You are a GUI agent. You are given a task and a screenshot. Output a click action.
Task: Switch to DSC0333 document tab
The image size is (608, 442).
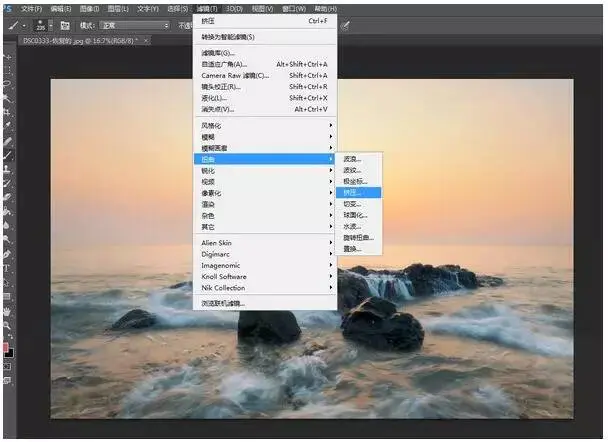80,40
